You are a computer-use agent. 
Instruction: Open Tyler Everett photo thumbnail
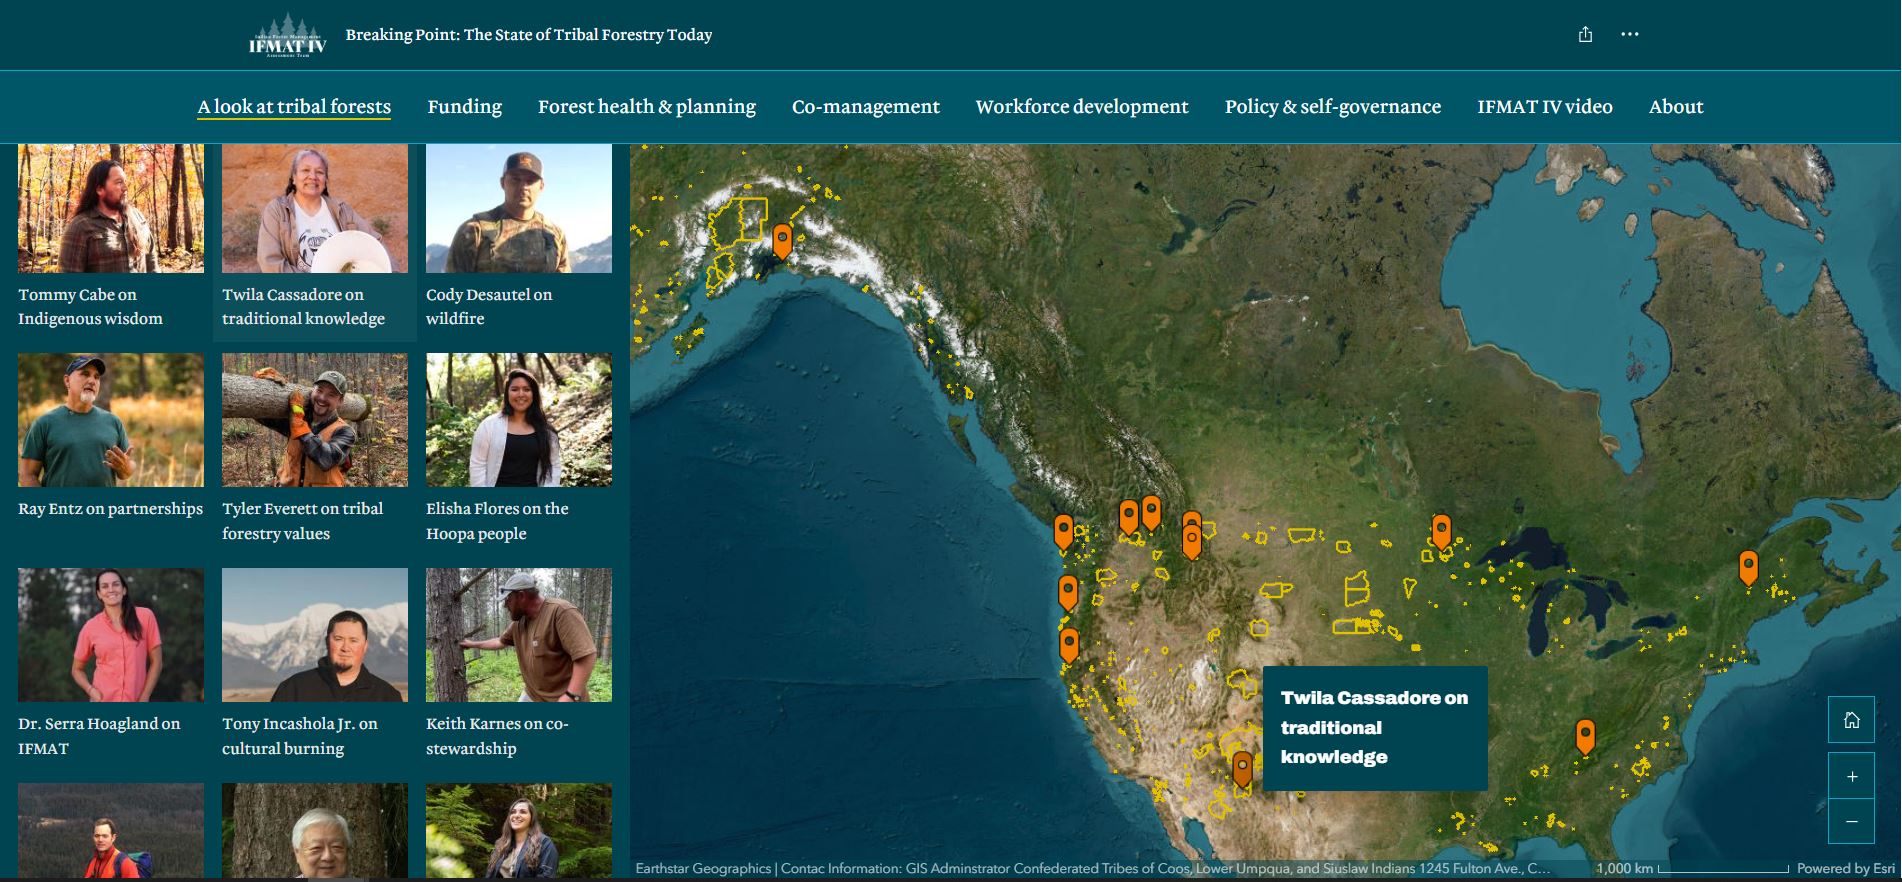(x=315, y=420)
